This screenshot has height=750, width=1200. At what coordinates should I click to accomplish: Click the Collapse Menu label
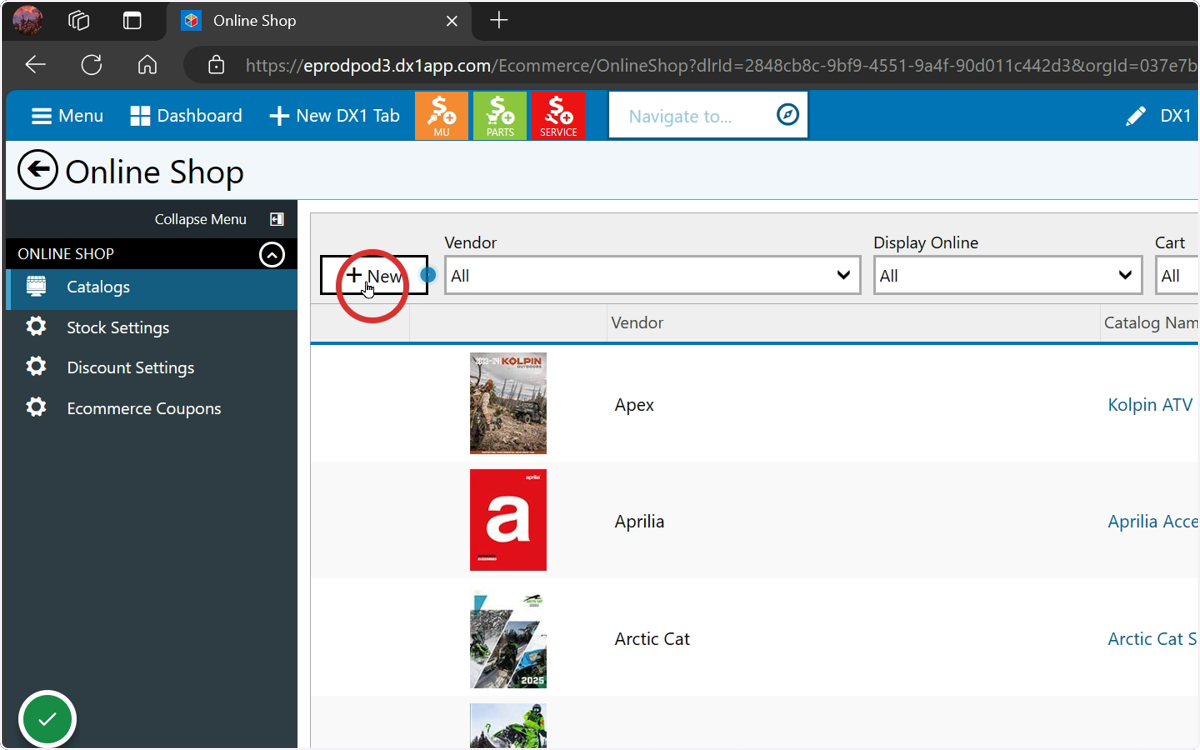pyautogui.click(x=200, y=219)
